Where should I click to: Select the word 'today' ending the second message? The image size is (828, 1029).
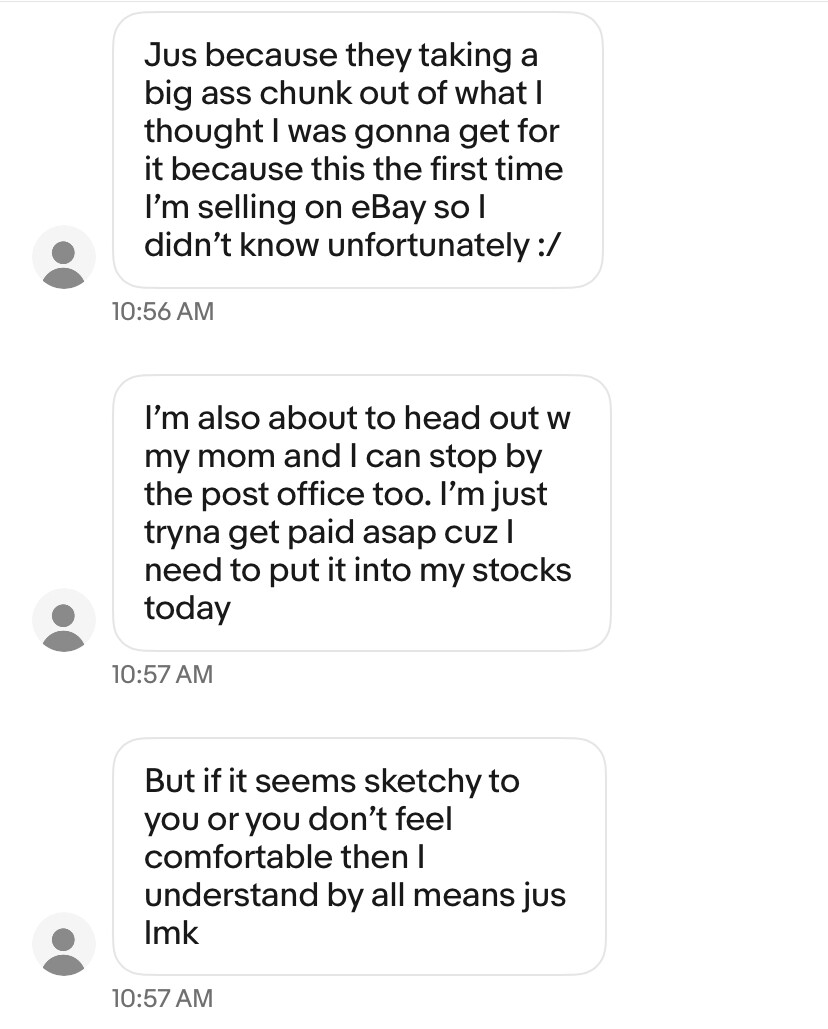tap(187, 608)
